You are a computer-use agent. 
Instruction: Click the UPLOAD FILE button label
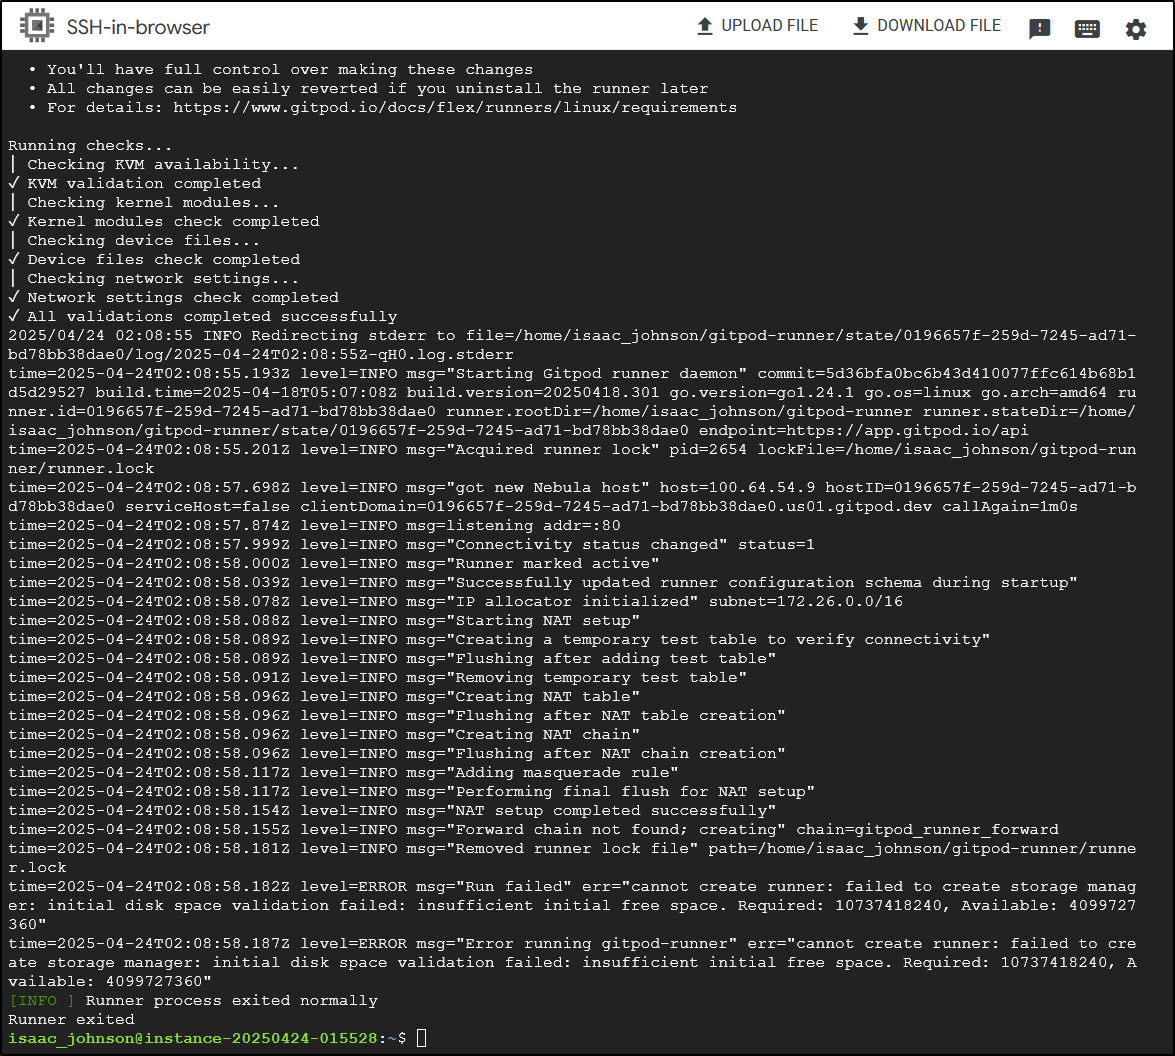coord(770,26)
